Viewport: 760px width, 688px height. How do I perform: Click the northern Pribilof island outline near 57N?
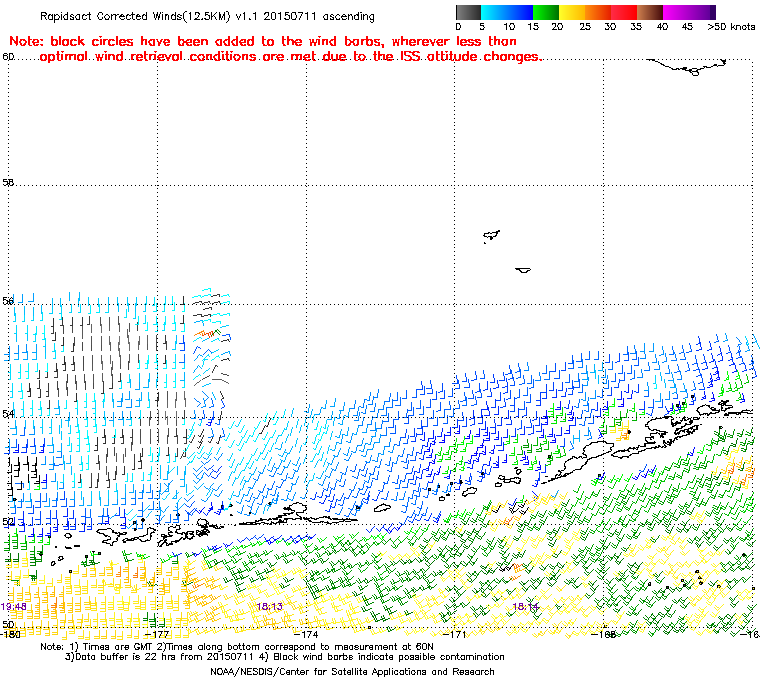(x=491, y=236)
